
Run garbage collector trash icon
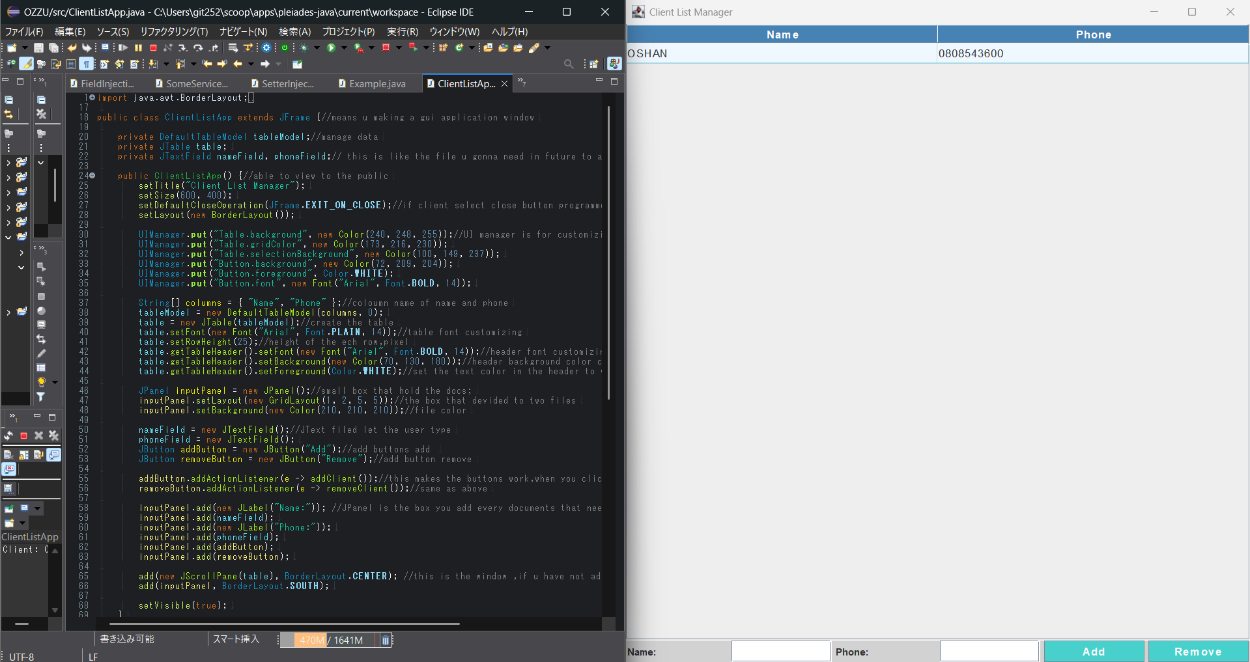click(385, 640)
